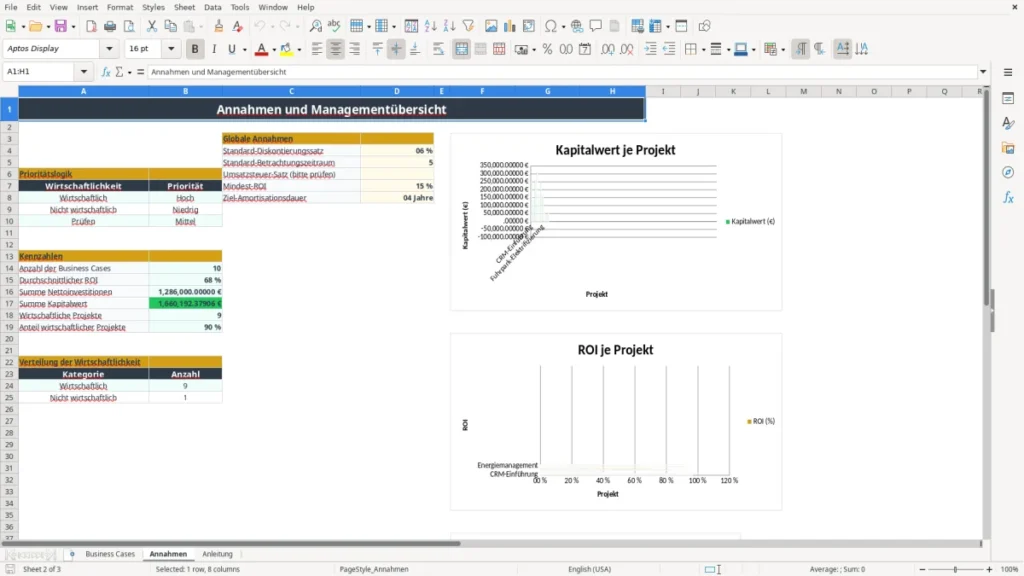Open the Data menu

[x=212, y=7]
